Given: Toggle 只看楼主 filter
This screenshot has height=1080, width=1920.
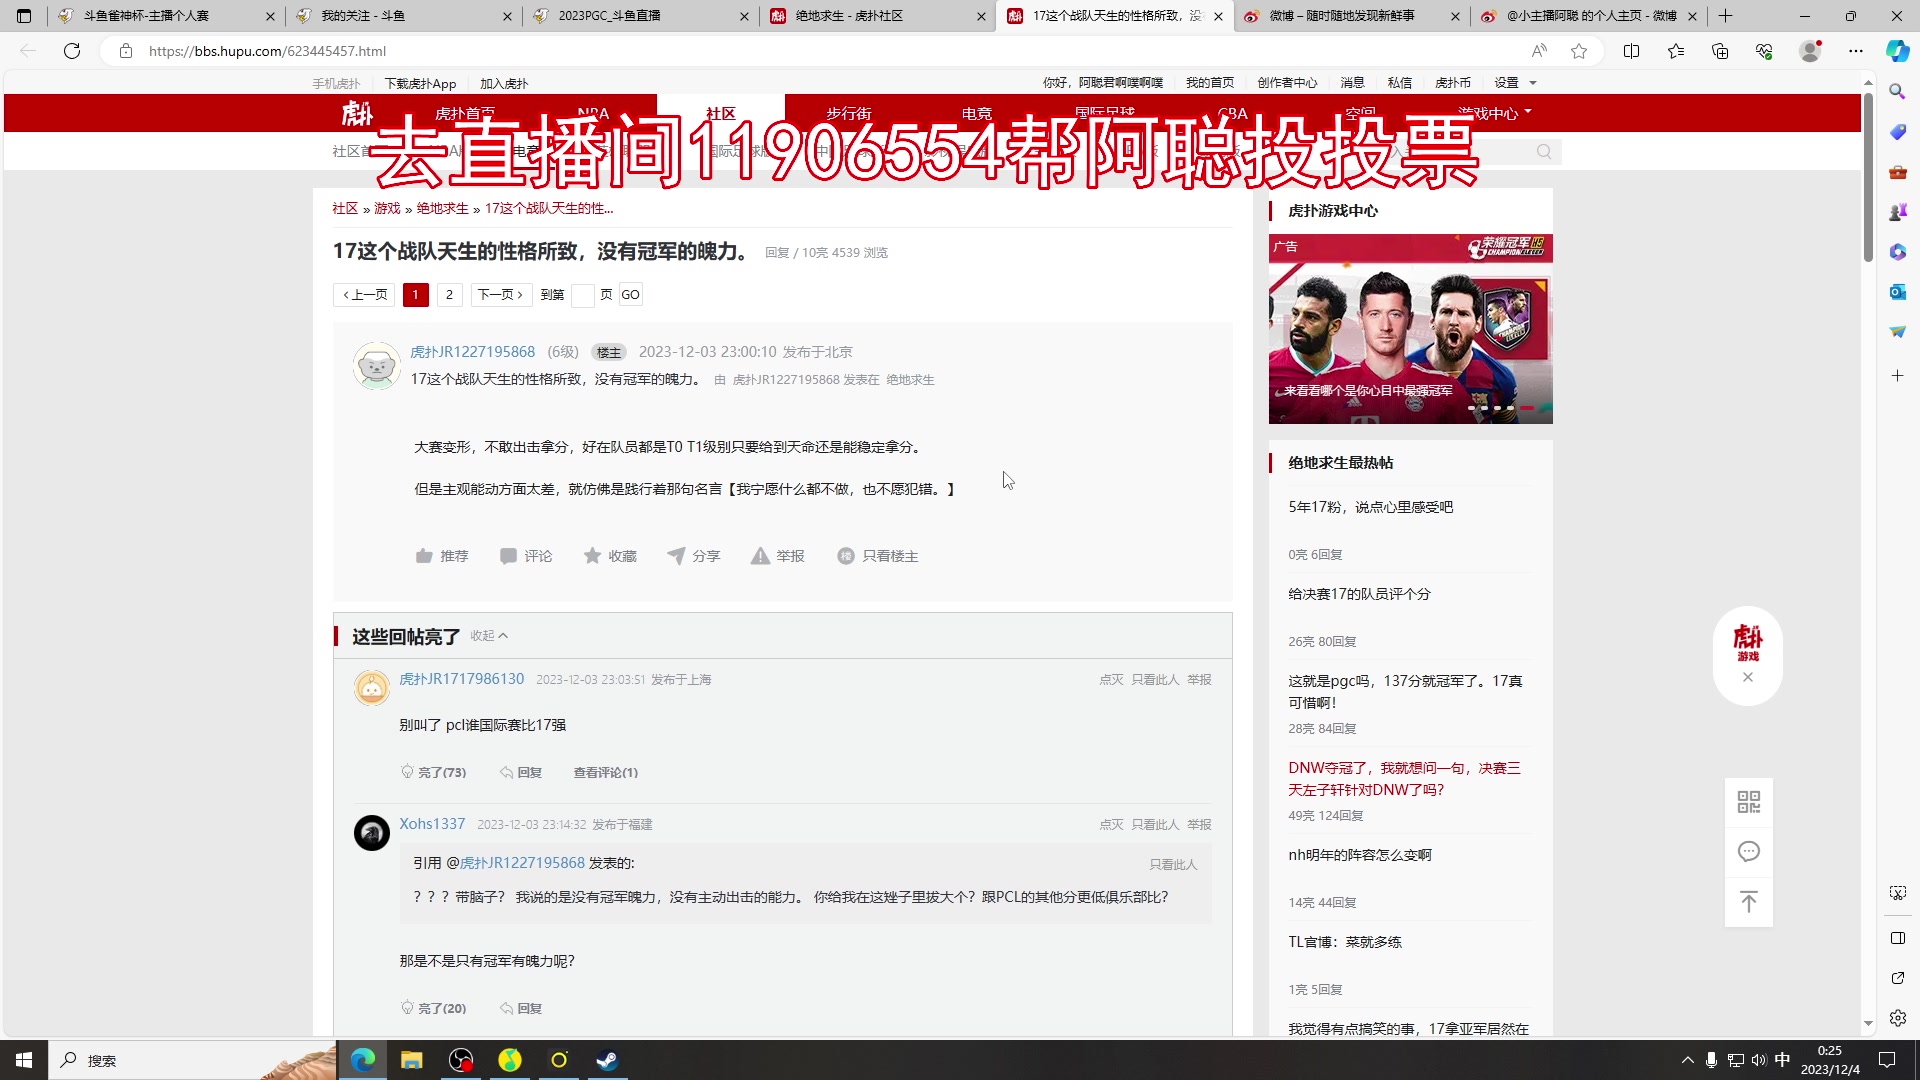Looking at the screenshot, I should (878, 556).
